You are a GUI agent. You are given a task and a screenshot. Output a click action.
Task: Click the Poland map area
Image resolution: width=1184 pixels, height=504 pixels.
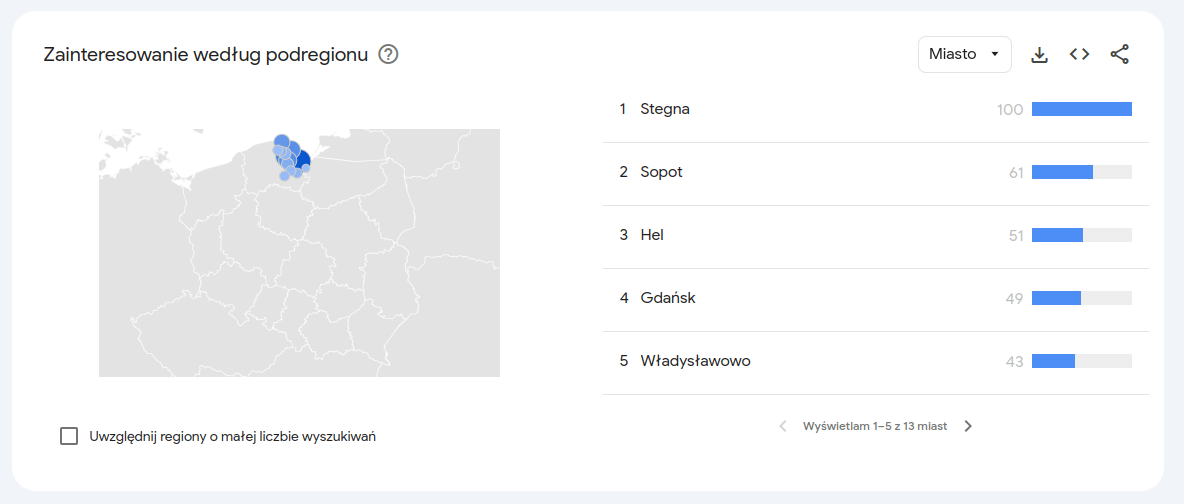click(299, 252)
